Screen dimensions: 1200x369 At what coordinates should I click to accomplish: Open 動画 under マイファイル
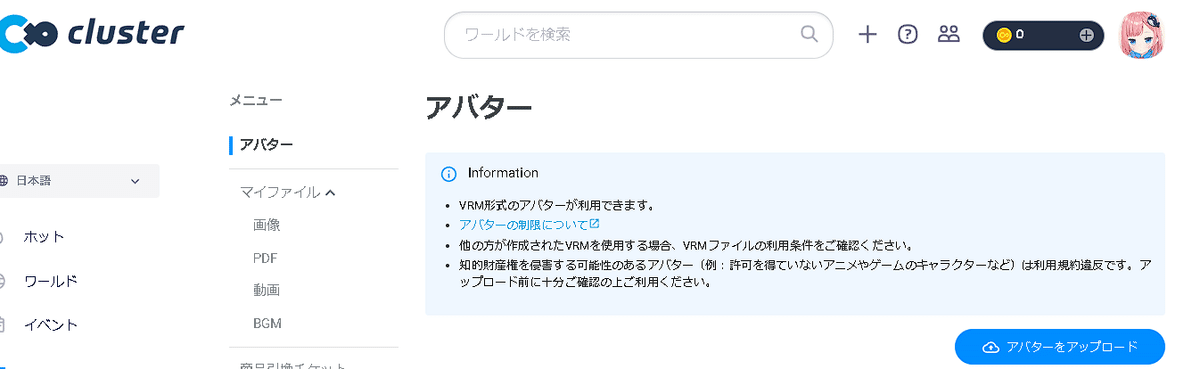pyautogui.click(x=267, y=290)
